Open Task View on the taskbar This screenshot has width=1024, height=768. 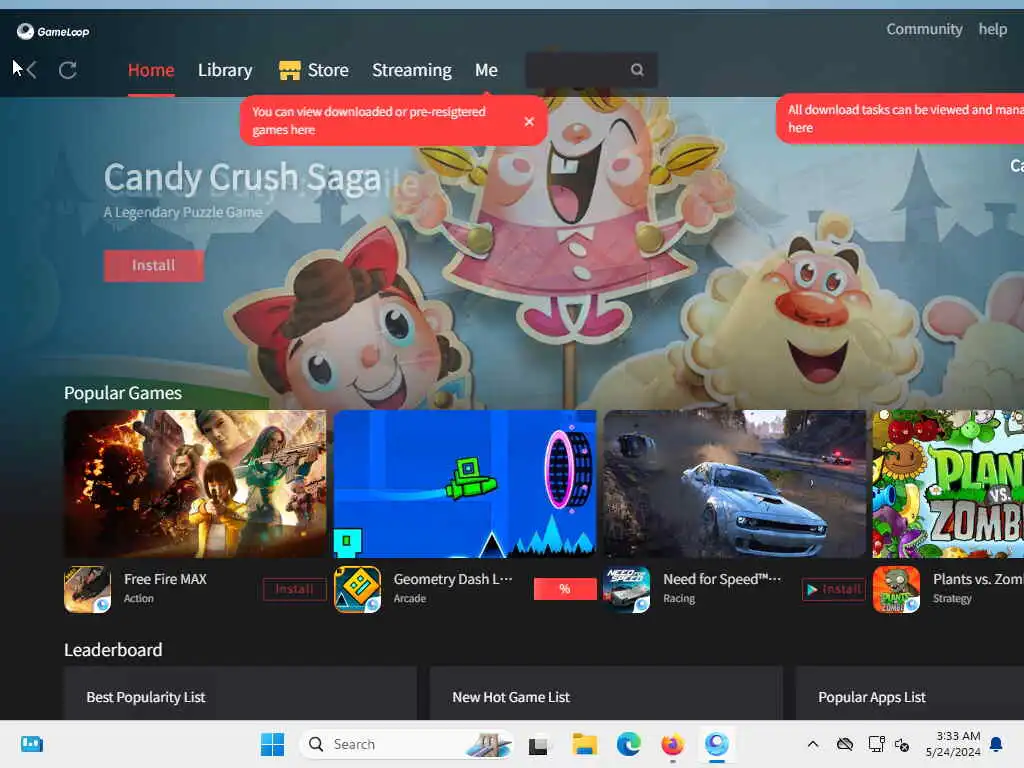coord(538,744)
